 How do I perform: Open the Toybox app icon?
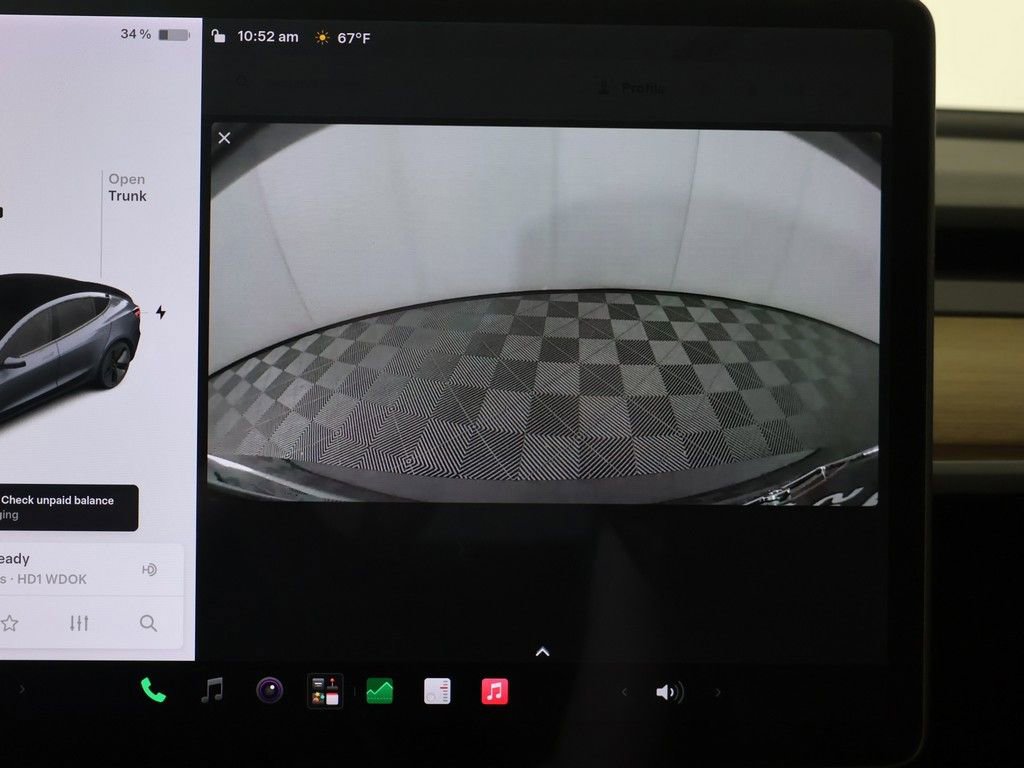325,691
